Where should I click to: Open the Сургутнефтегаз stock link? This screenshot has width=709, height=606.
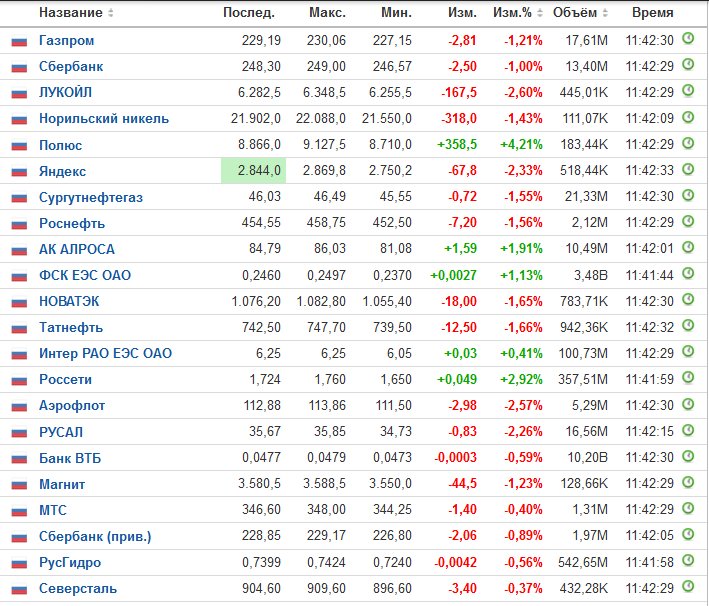(91, 198)
